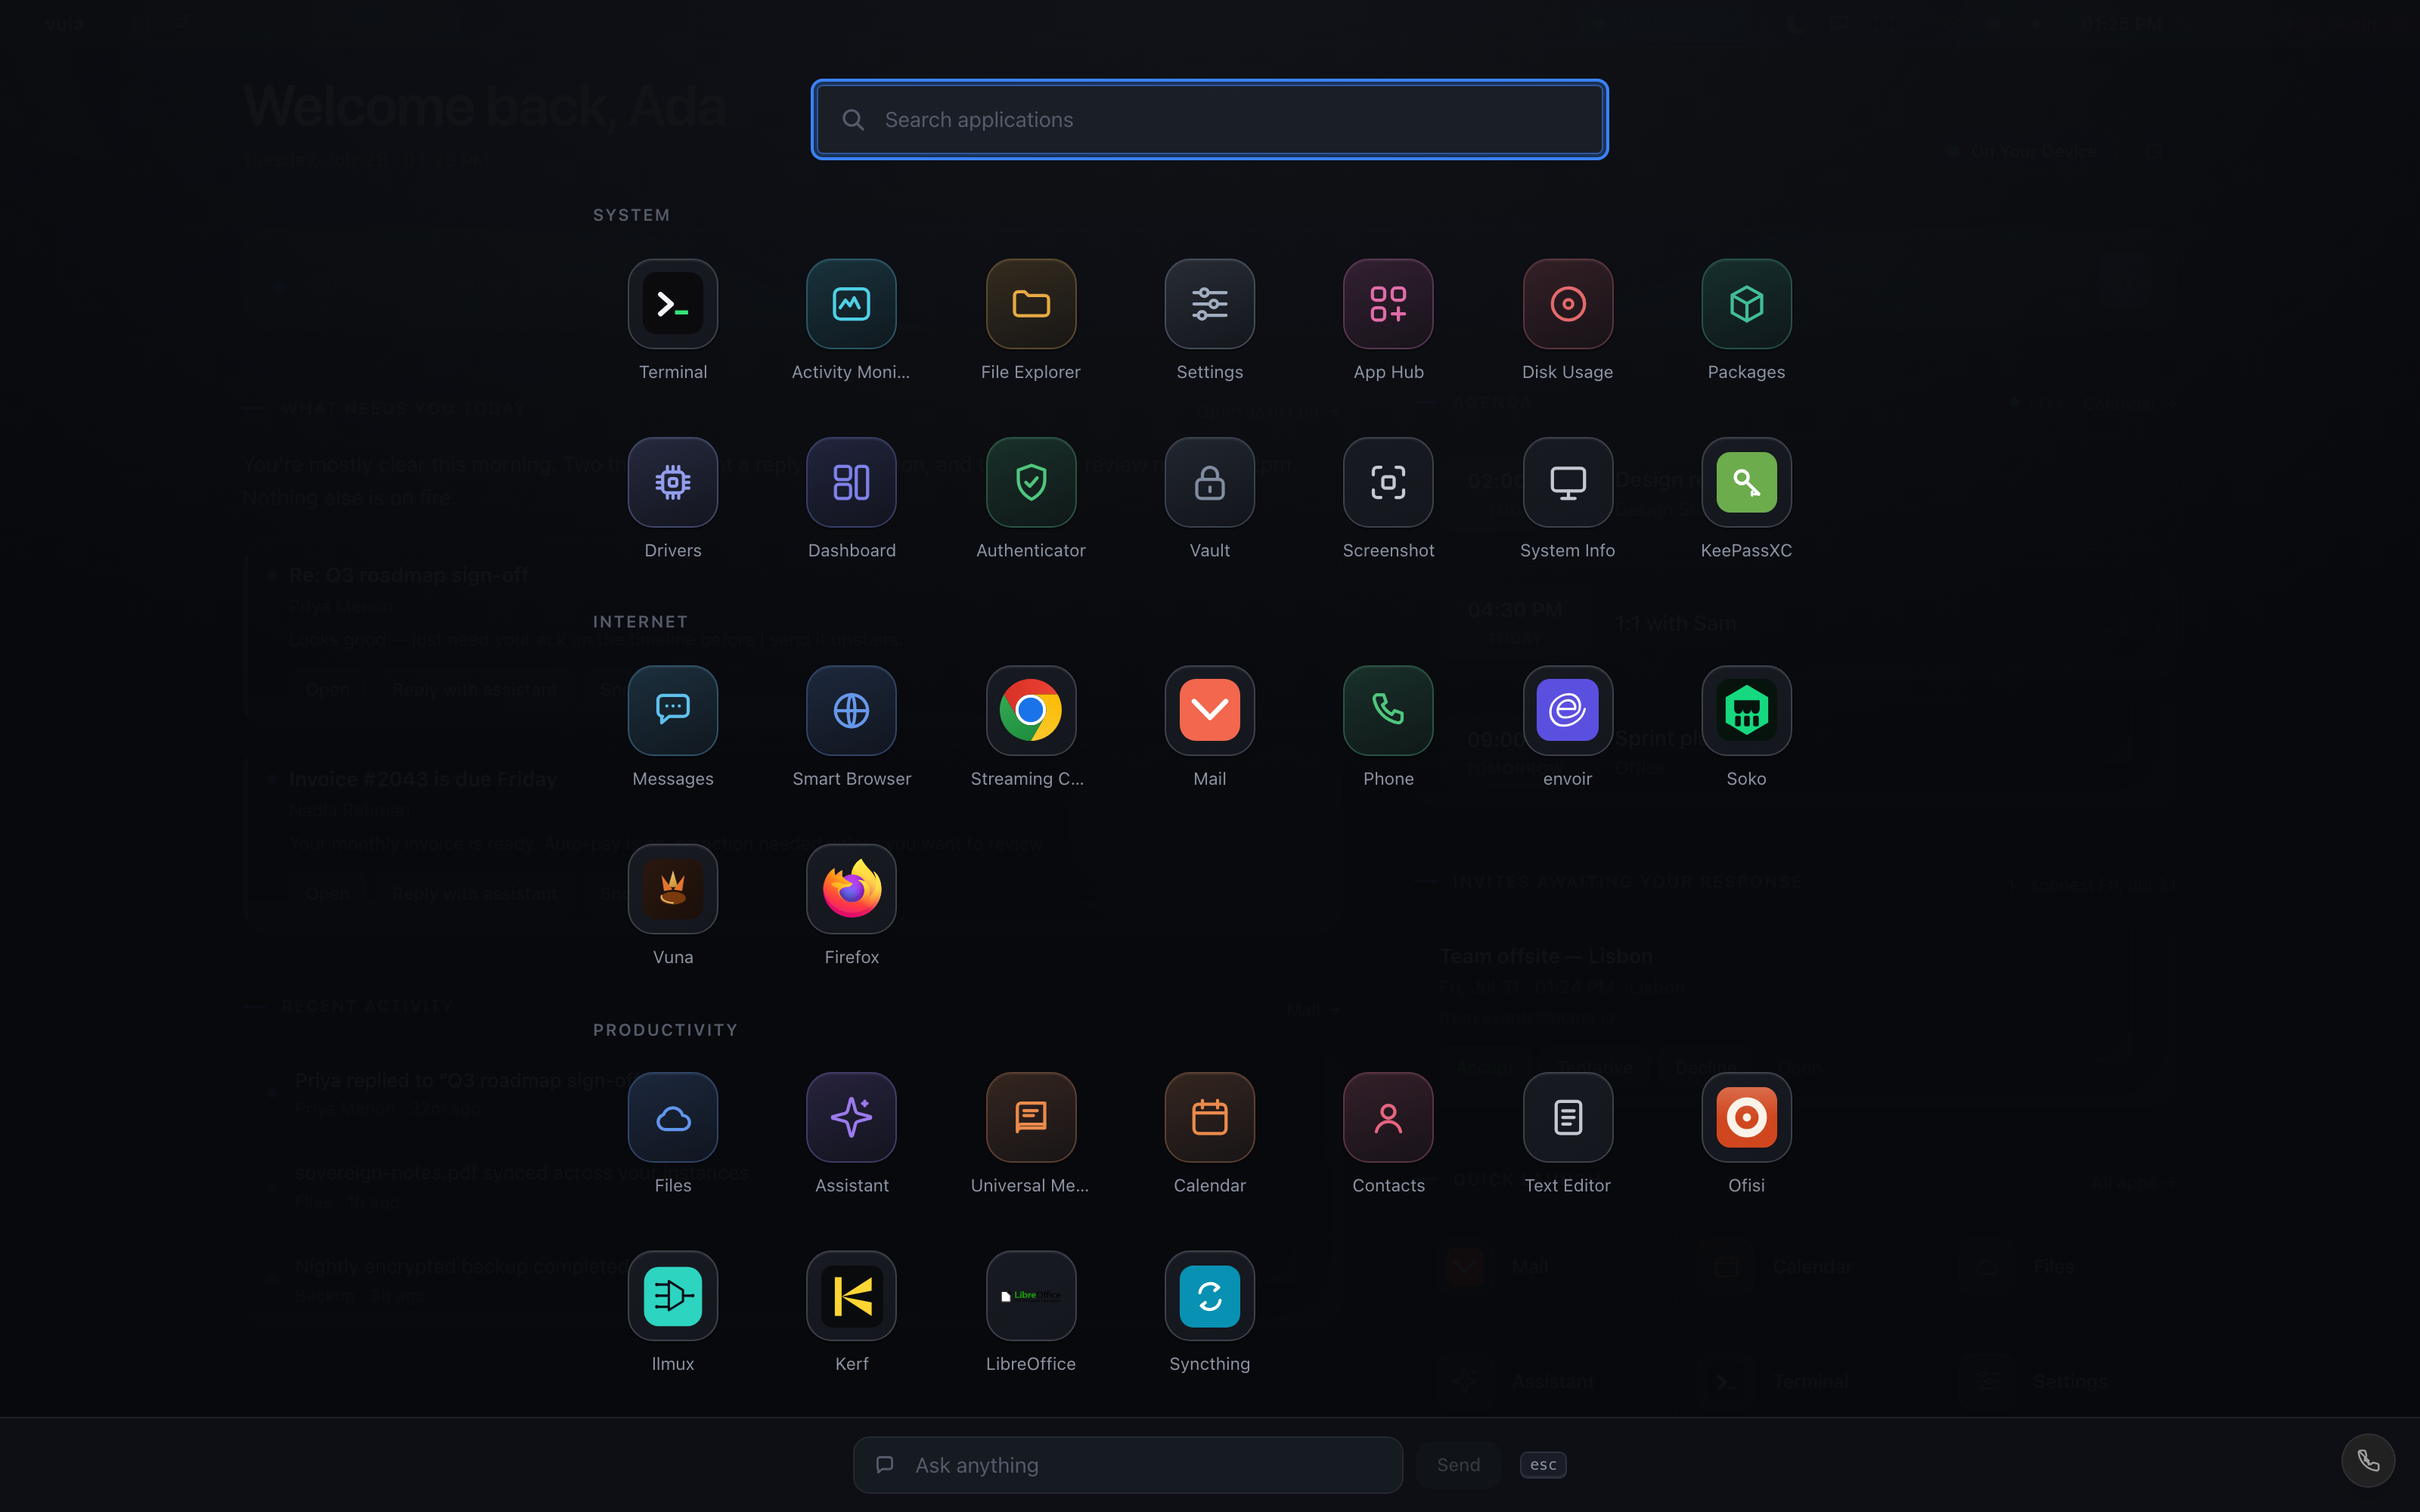This screenshot has width=2420, height=1512.
Task: Open the Dashboard app
Action: (x=851, y=482)
